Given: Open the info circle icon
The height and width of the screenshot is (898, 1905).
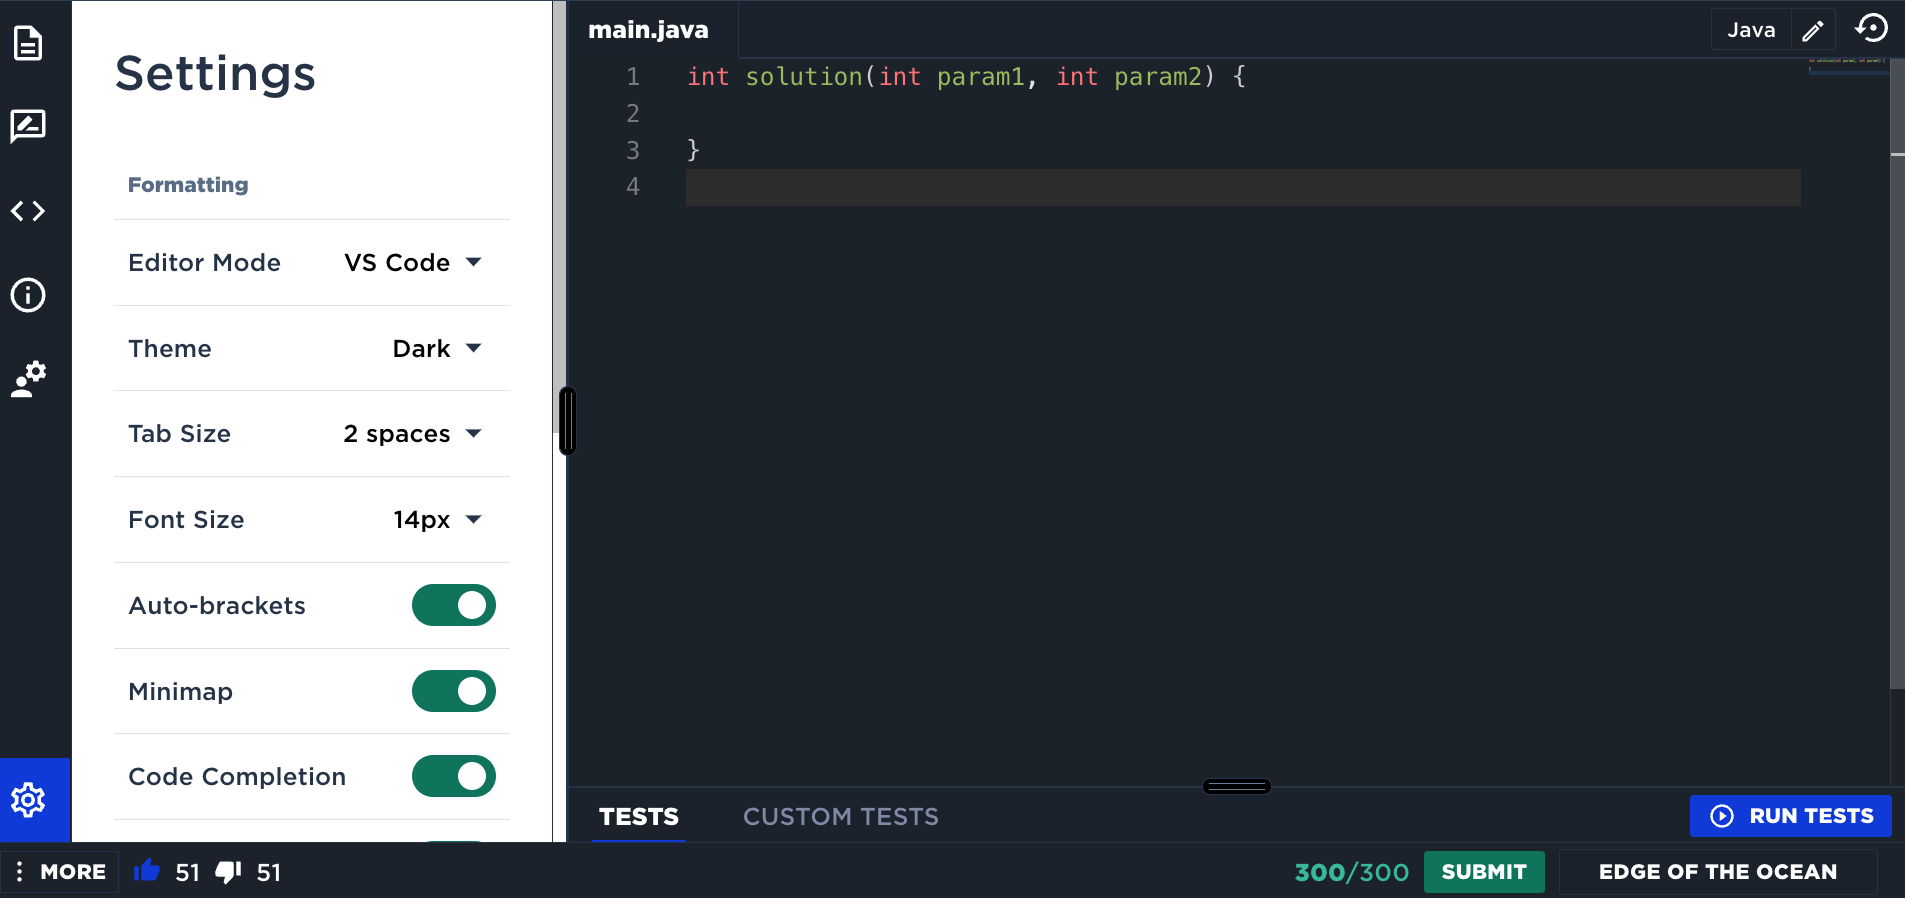Looking at the screenshot, I should click(28, 295).
